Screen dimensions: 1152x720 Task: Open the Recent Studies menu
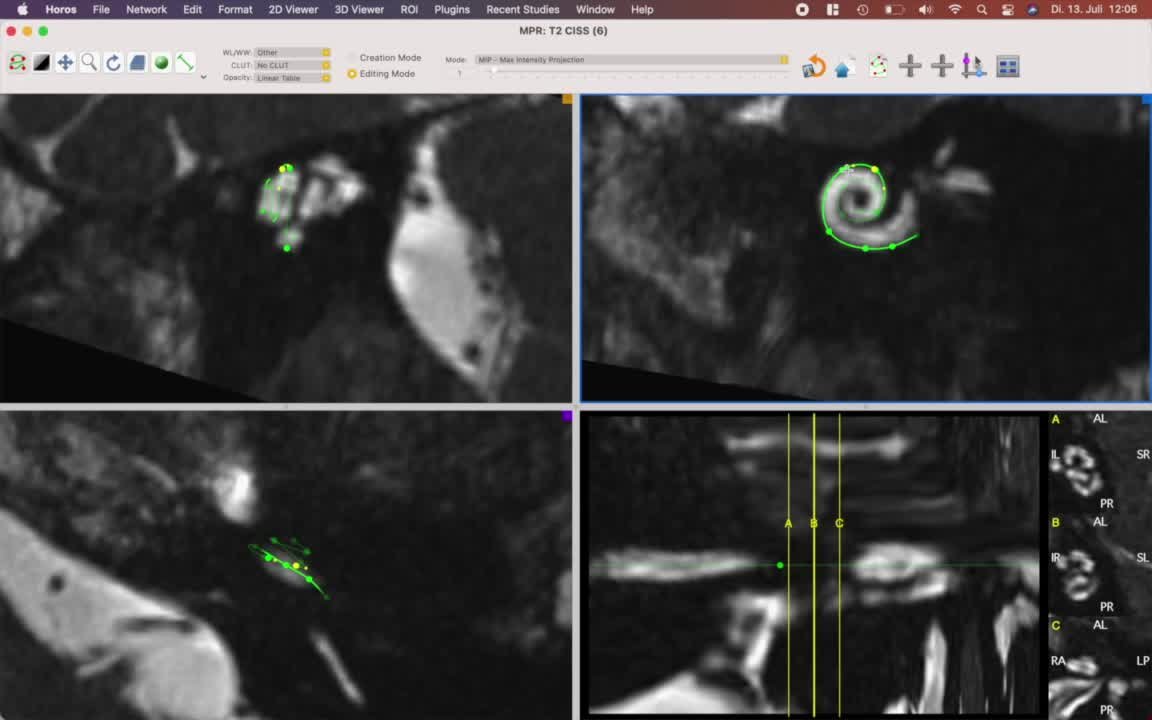pyautogui.click(x=522, y=10)
